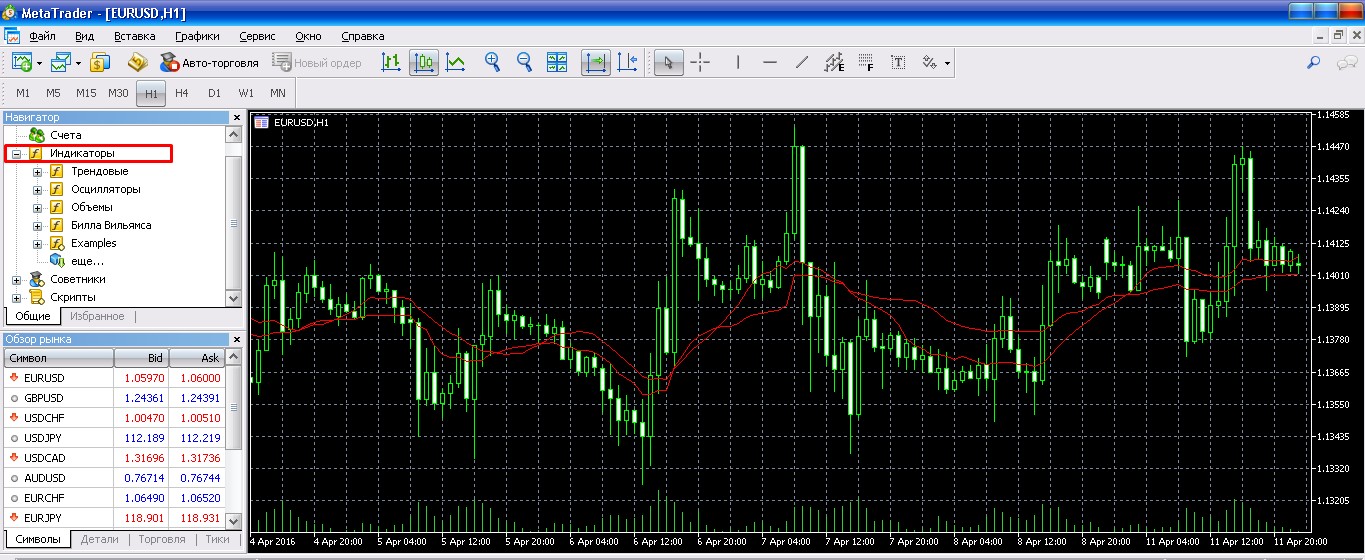Switch chart to bar chart mode
The height and width of the screenshot is (560, 1365).
click(x=392, y=63)
